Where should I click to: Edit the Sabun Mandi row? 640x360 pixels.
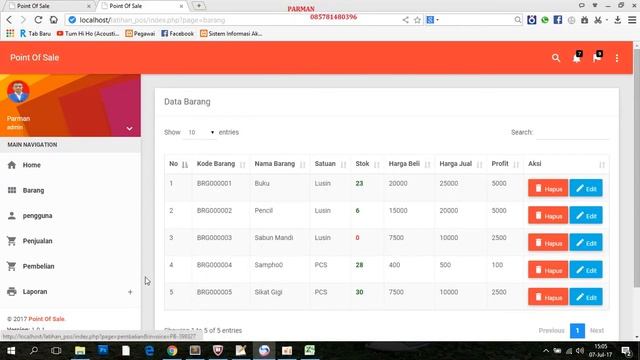point(586,242)
